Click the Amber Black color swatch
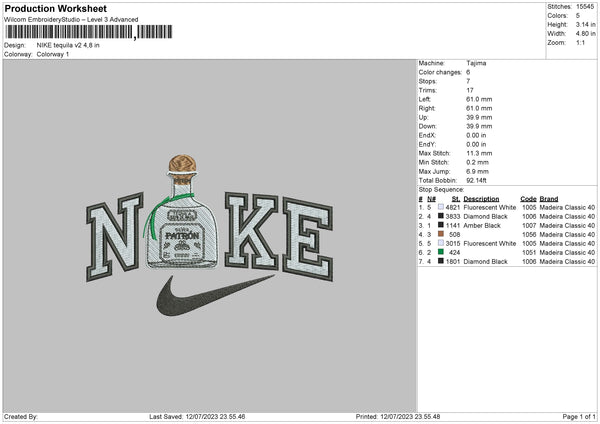The width and height of the screenshot is (600, 424). pos(441,225)
